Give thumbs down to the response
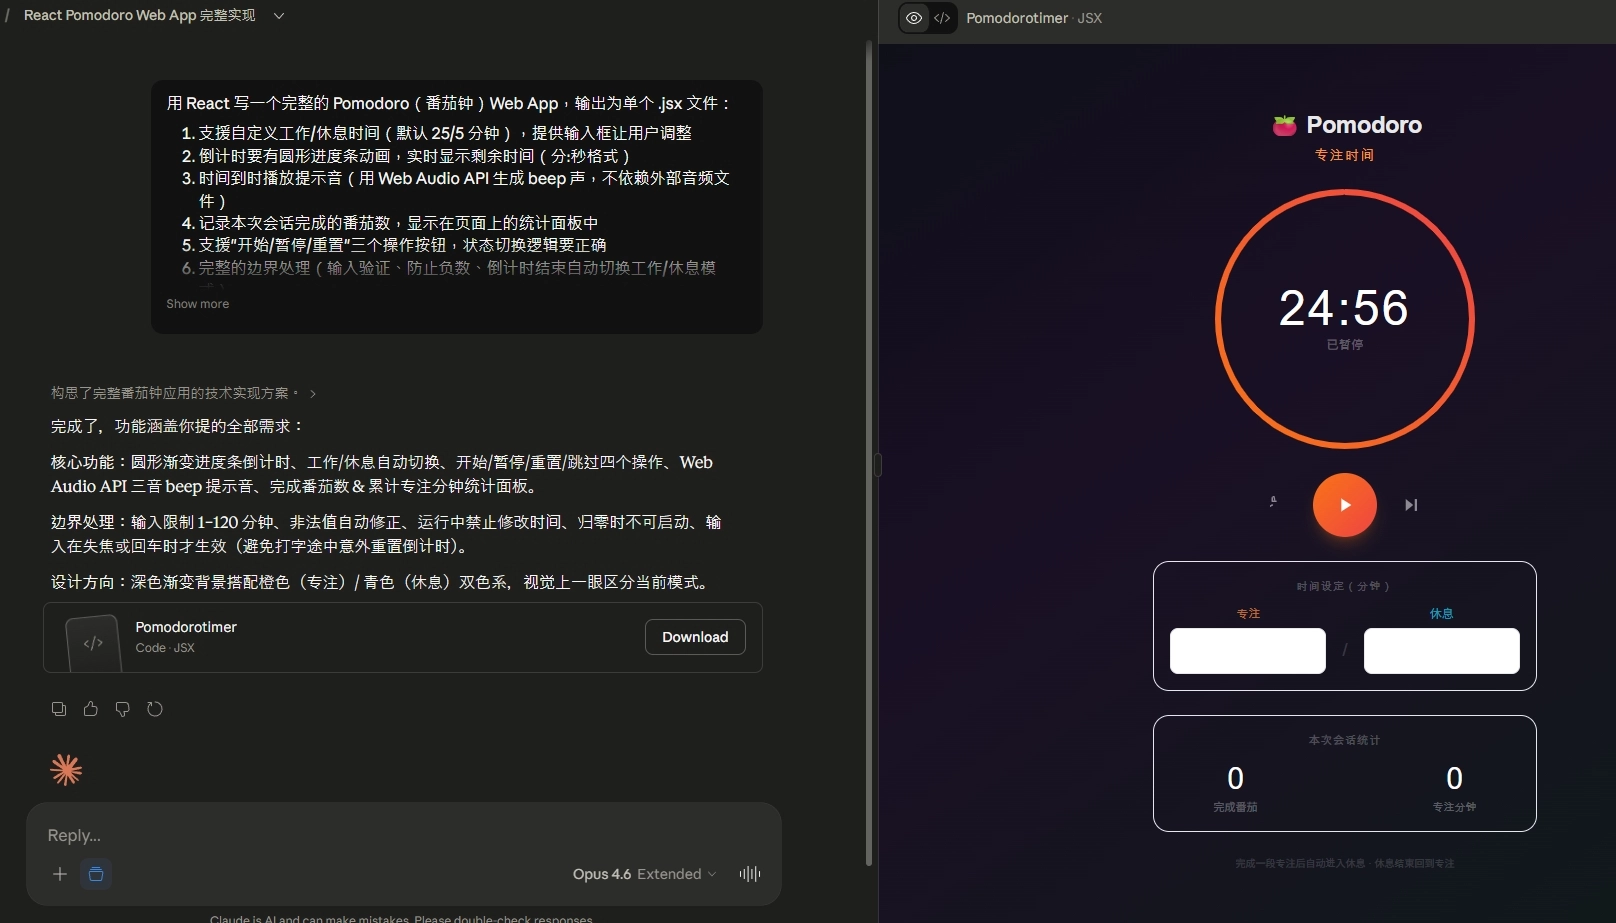Screen dimensions: 1616x923 pos(123,708)
